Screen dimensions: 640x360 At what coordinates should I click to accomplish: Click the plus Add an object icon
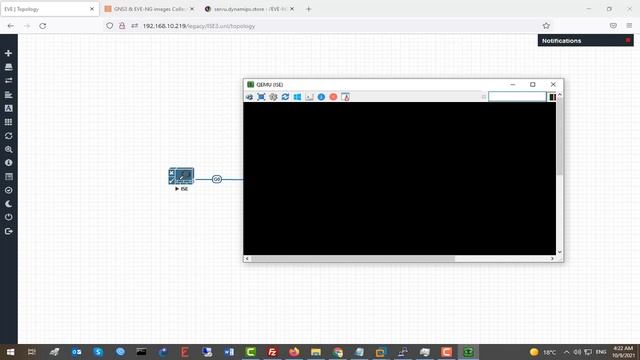(x=8, y=53)
